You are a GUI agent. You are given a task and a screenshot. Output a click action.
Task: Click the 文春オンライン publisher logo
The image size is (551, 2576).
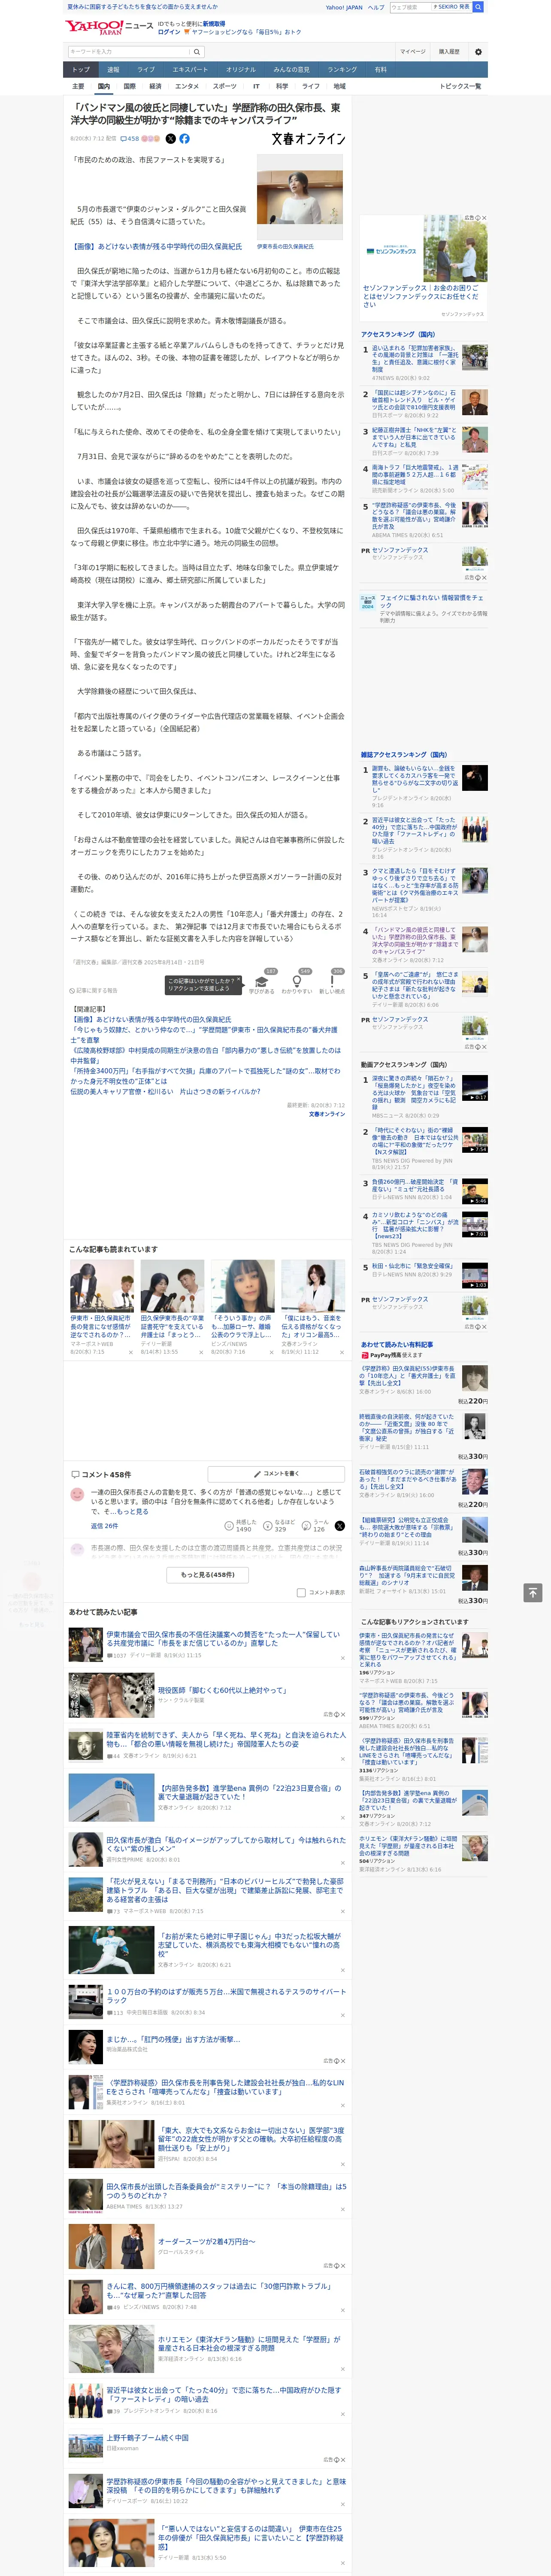point(308,139)
